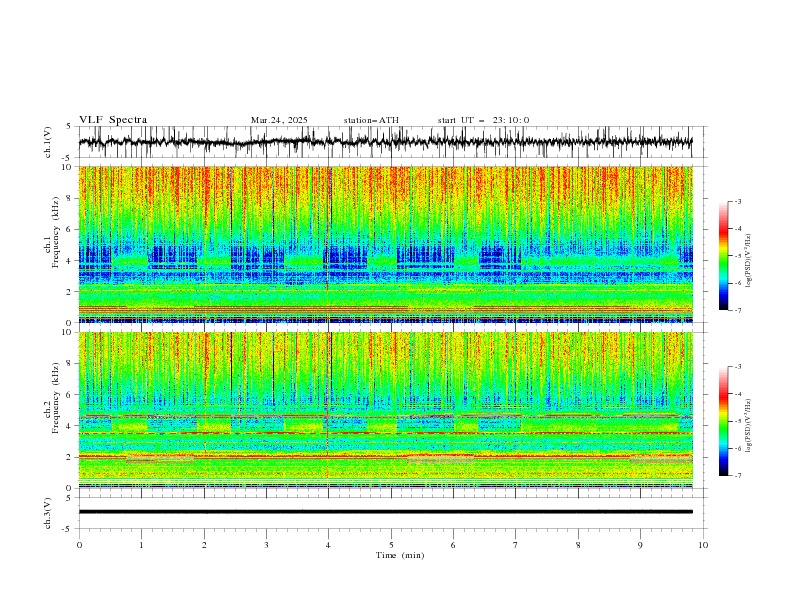This screenshot has width=792, height=612.
Task: Click the ch.1 spectrogram color scale bar
Action: coord(723,256)
